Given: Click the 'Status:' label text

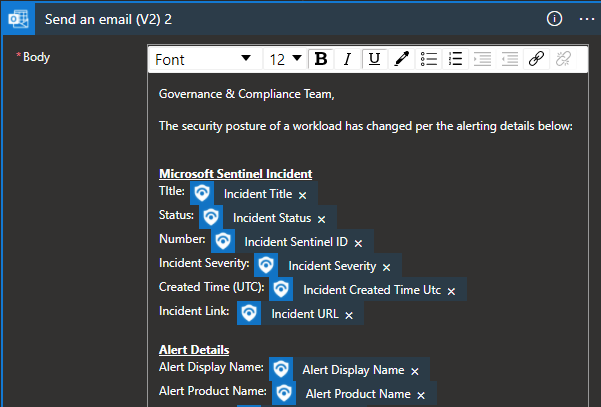Looking at the screenshot, I should (176, 215).
